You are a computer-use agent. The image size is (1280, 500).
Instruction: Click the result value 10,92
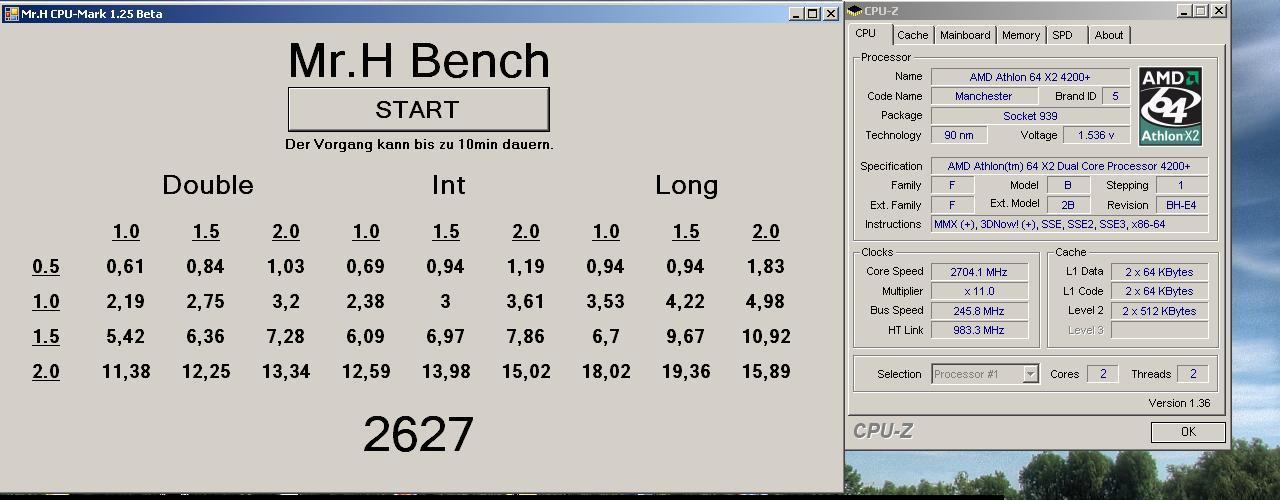coord(766,337)
